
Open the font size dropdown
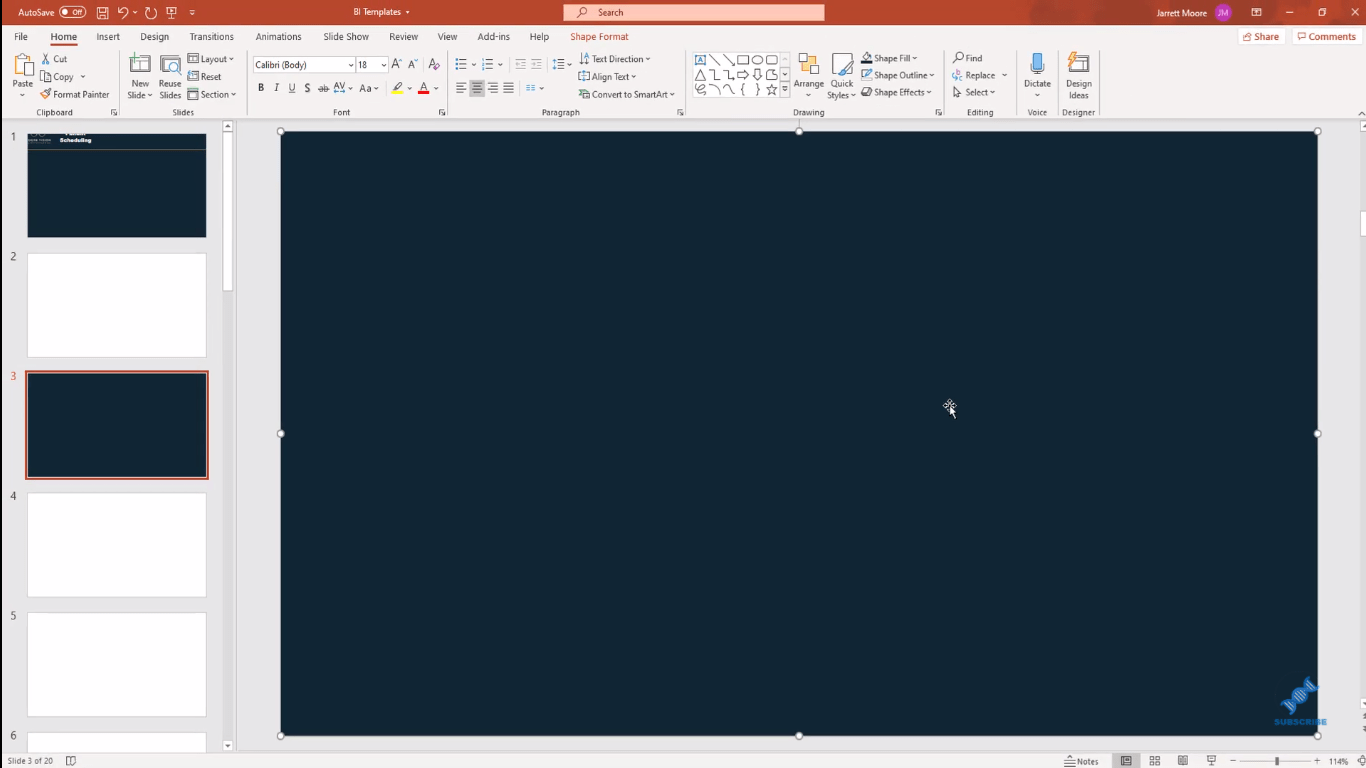(x=383, y=65)
